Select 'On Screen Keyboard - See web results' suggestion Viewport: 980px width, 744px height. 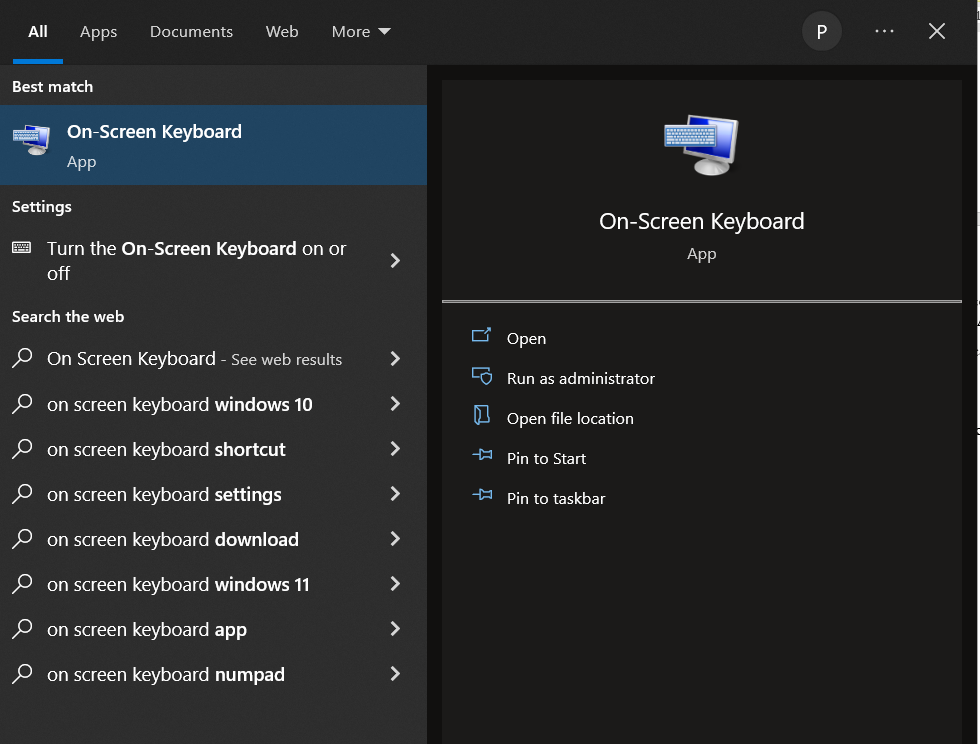click(x=213, y=358)
